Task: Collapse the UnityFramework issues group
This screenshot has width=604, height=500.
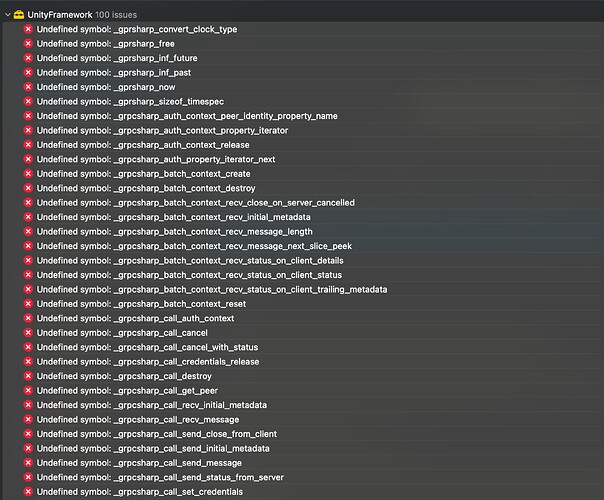Action: tap(7, 14)
